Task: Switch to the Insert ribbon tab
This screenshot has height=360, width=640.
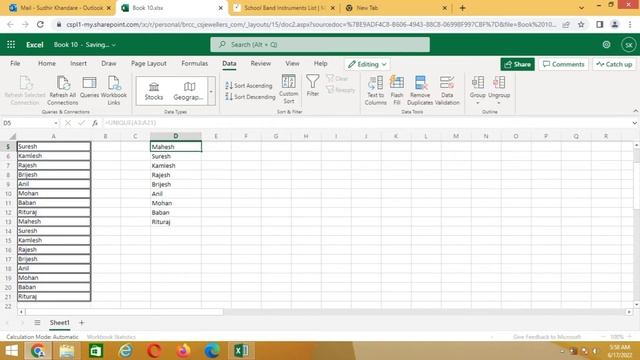Action: [x=78, y=63]
